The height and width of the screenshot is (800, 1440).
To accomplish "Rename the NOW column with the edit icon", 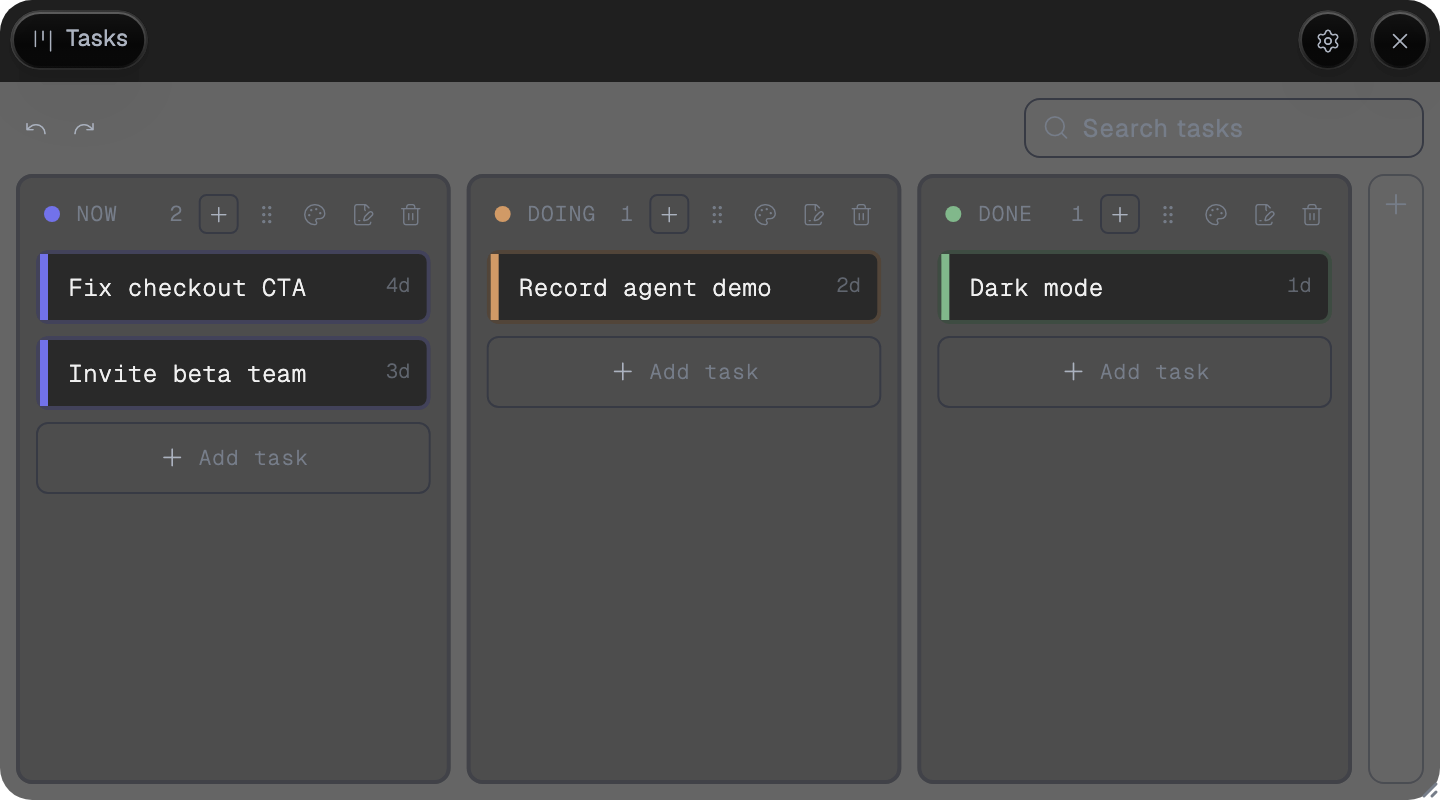I will pos(363,214).
